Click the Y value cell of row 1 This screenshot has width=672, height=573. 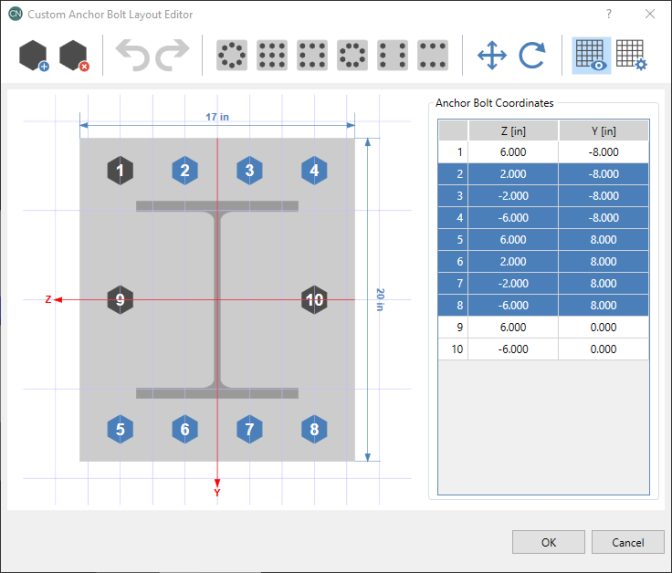point(603,152)
